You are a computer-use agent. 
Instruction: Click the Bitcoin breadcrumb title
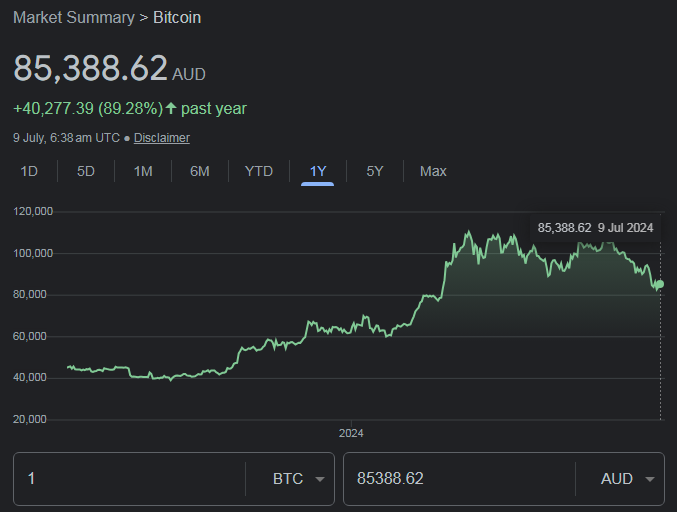[177, 18]
